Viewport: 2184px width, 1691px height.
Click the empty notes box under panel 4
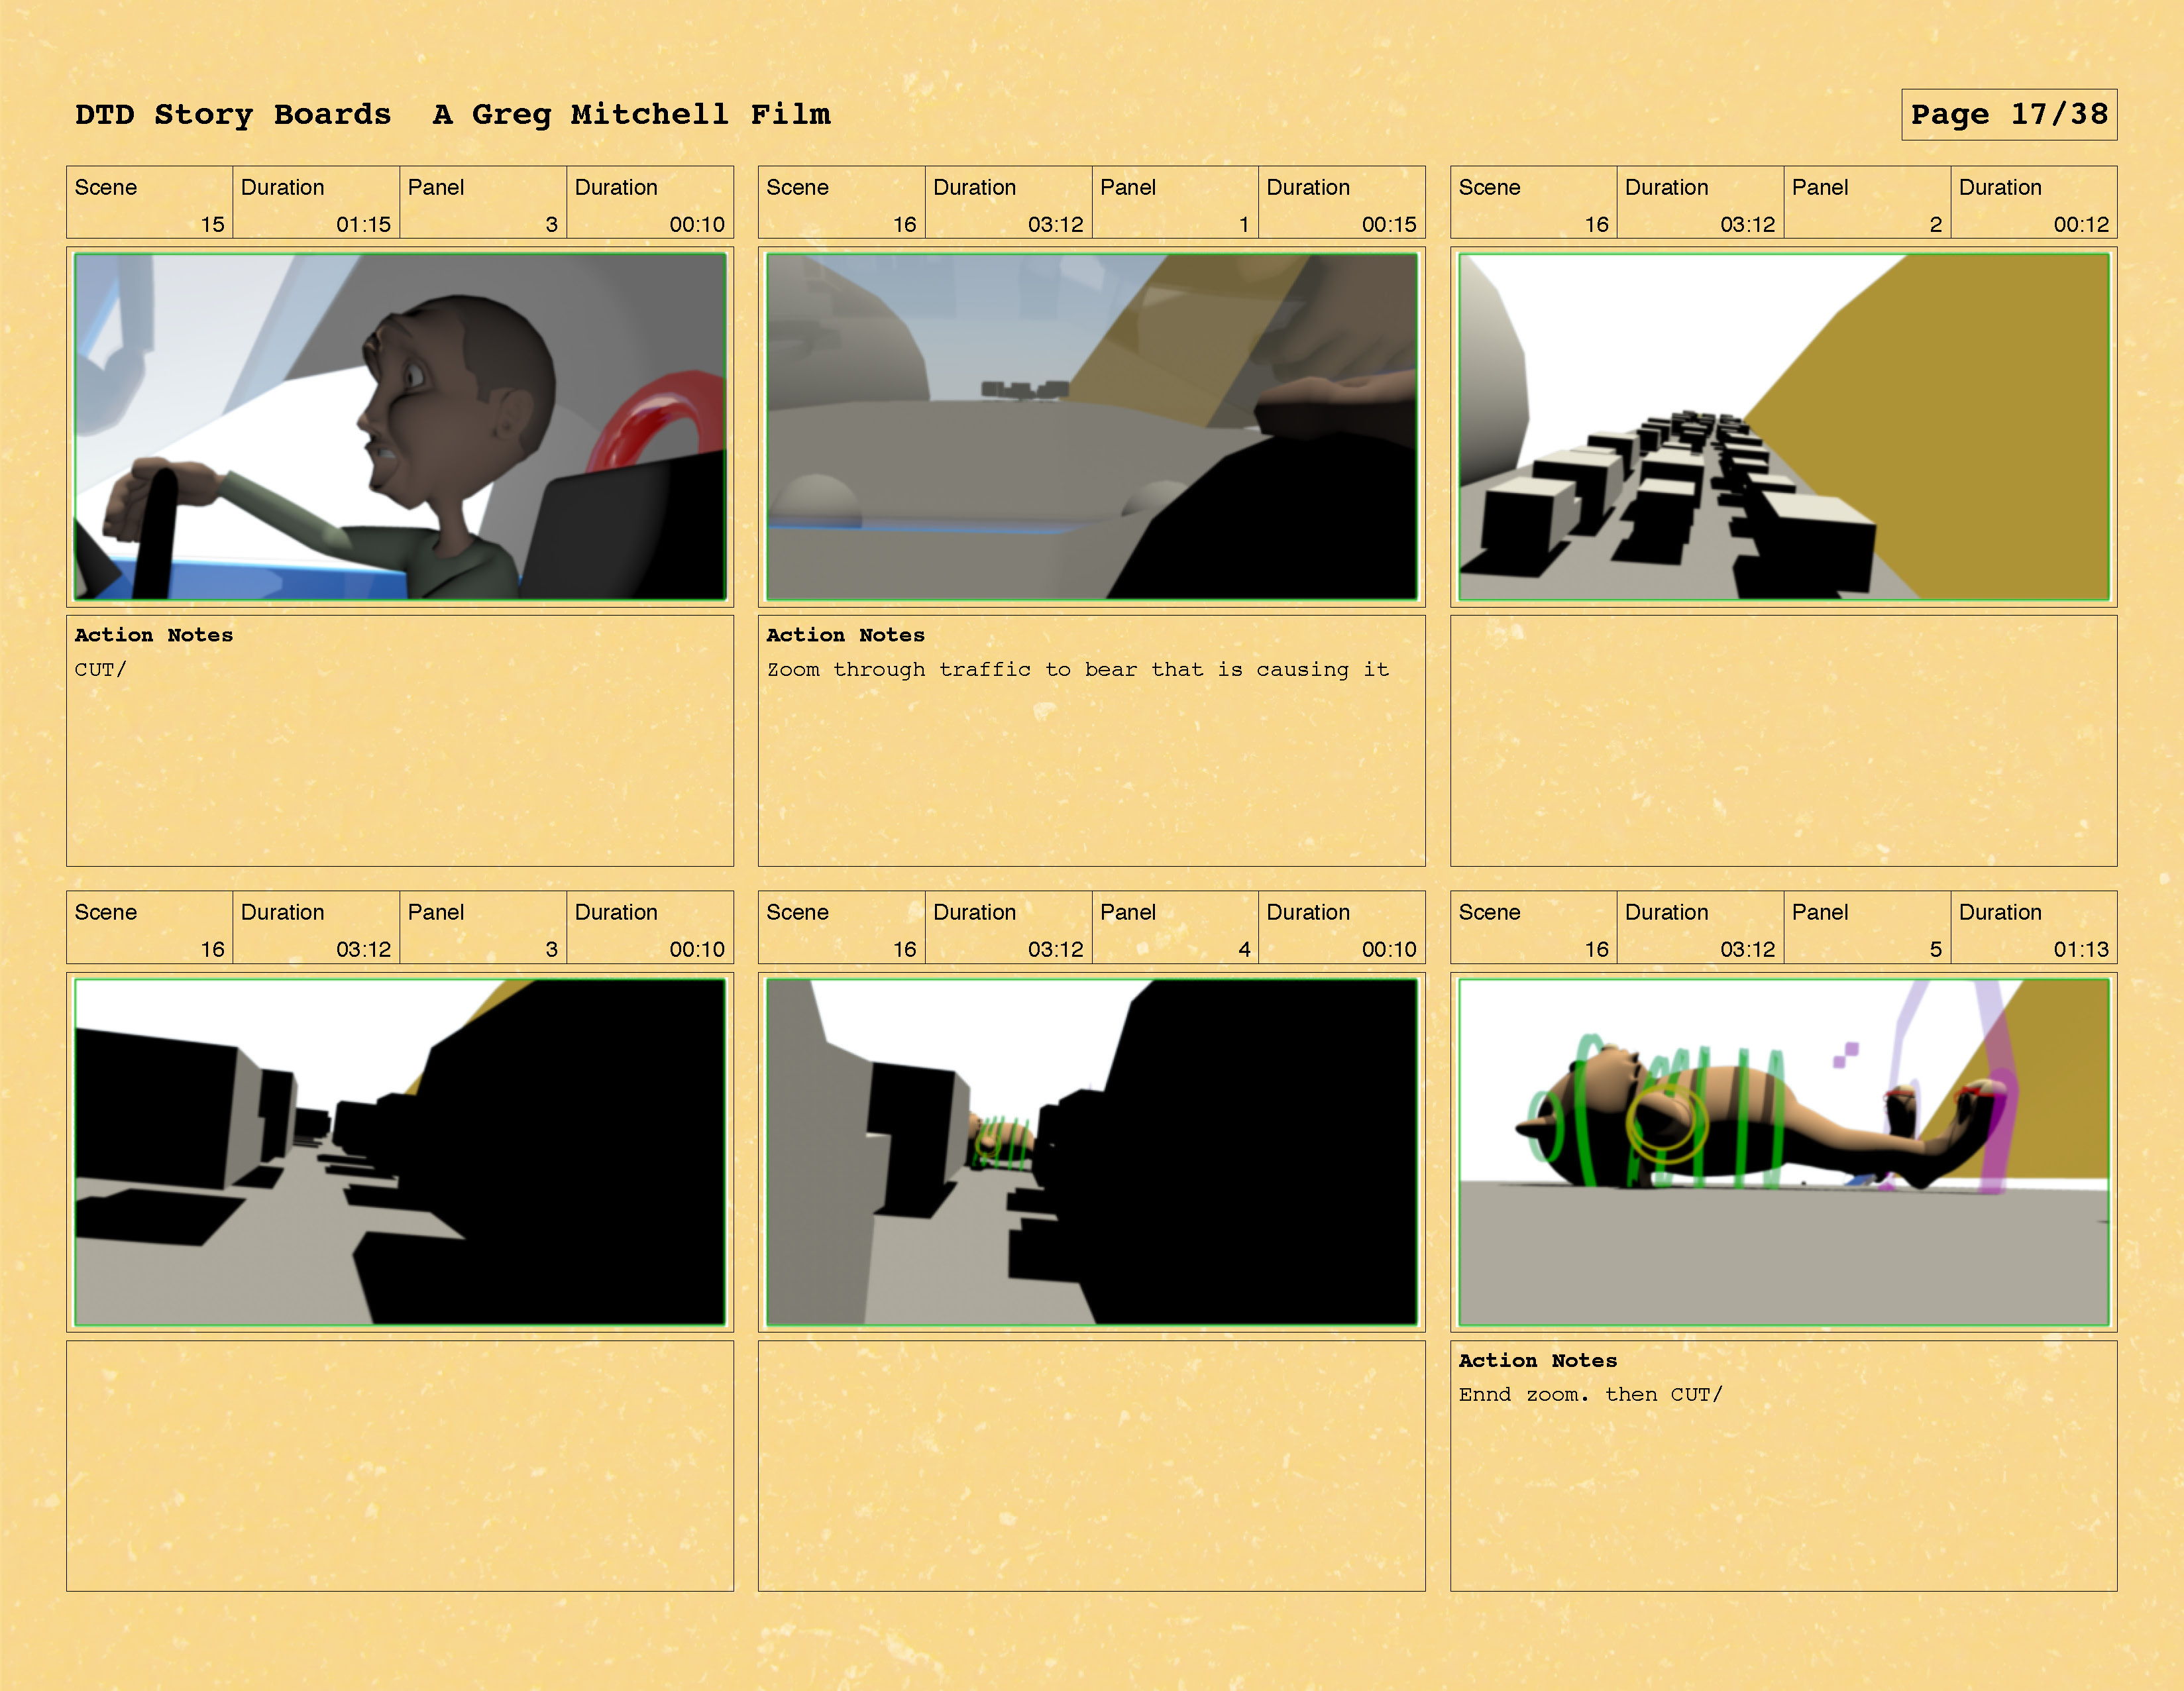click(1091, 1465)
